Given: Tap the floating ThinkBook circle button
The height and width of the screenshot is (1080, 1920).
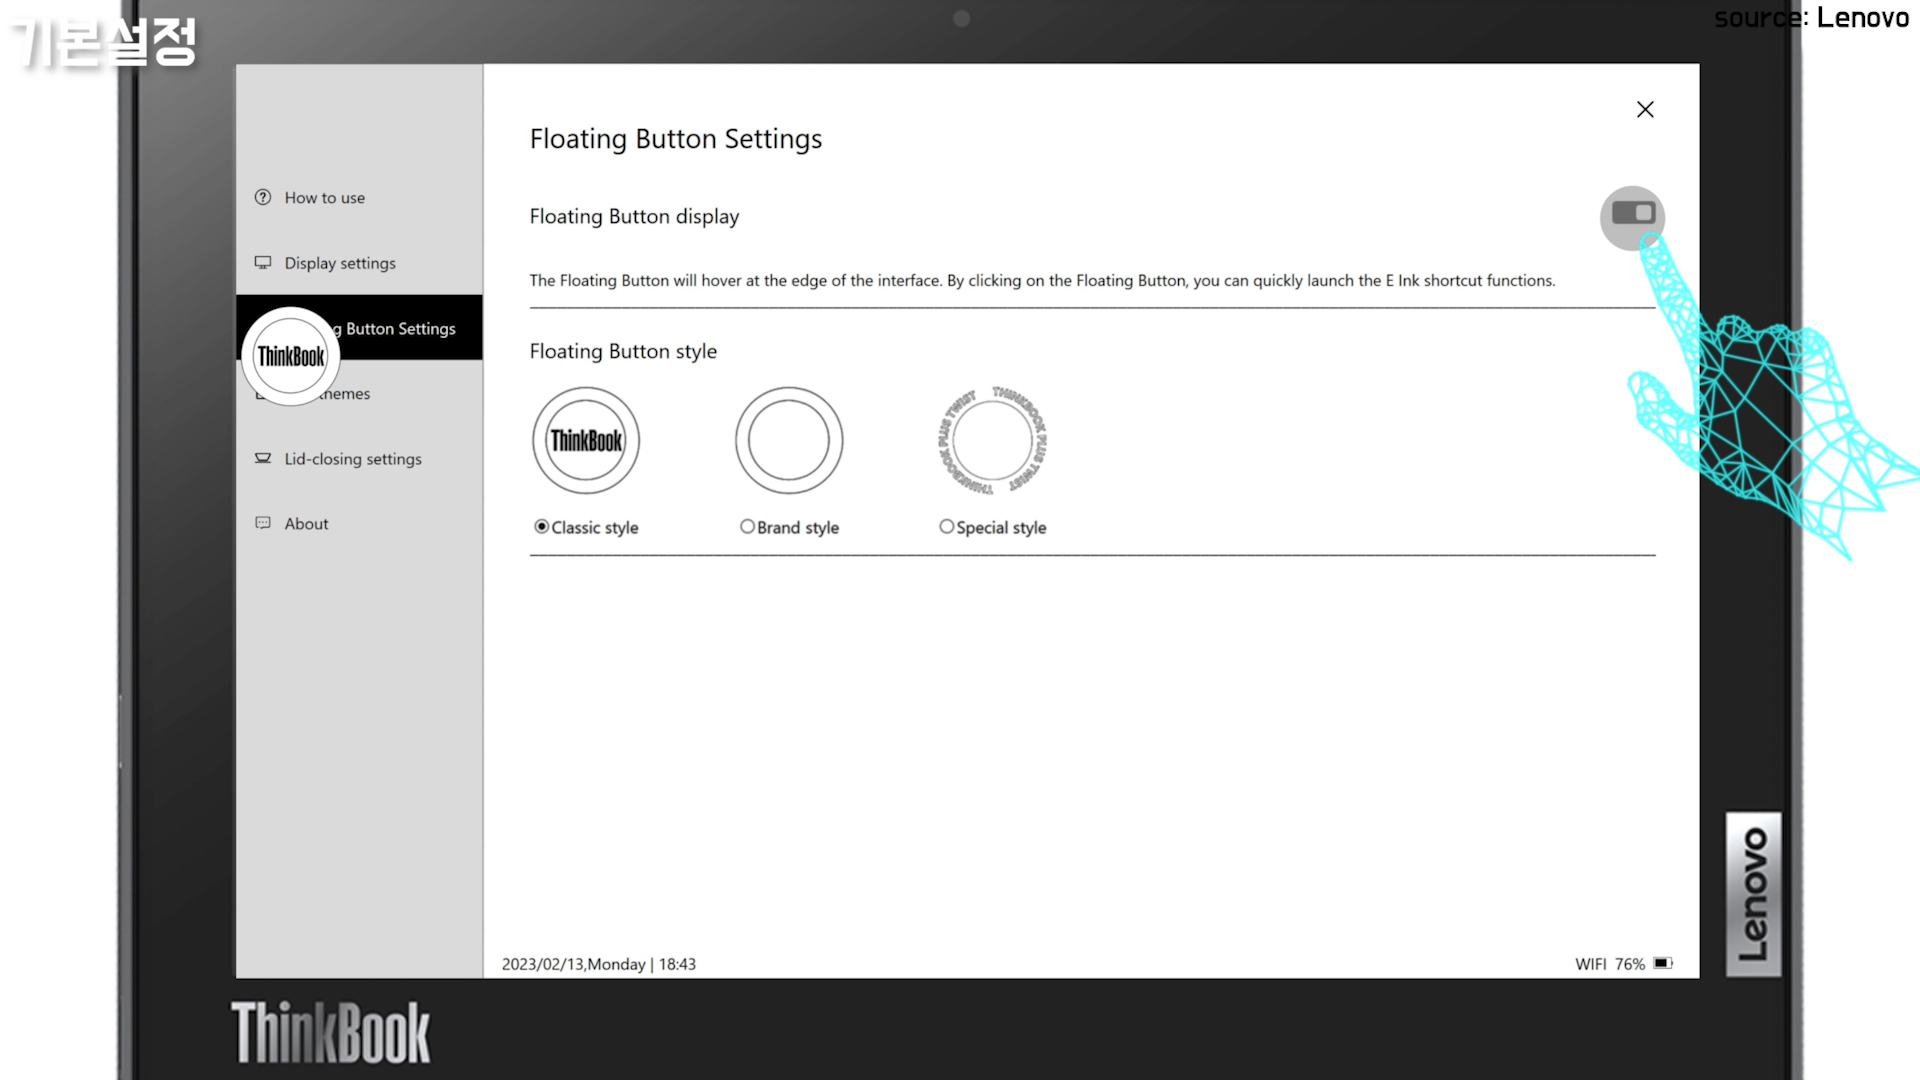Looking at the screenshot, I should [291, 356].
